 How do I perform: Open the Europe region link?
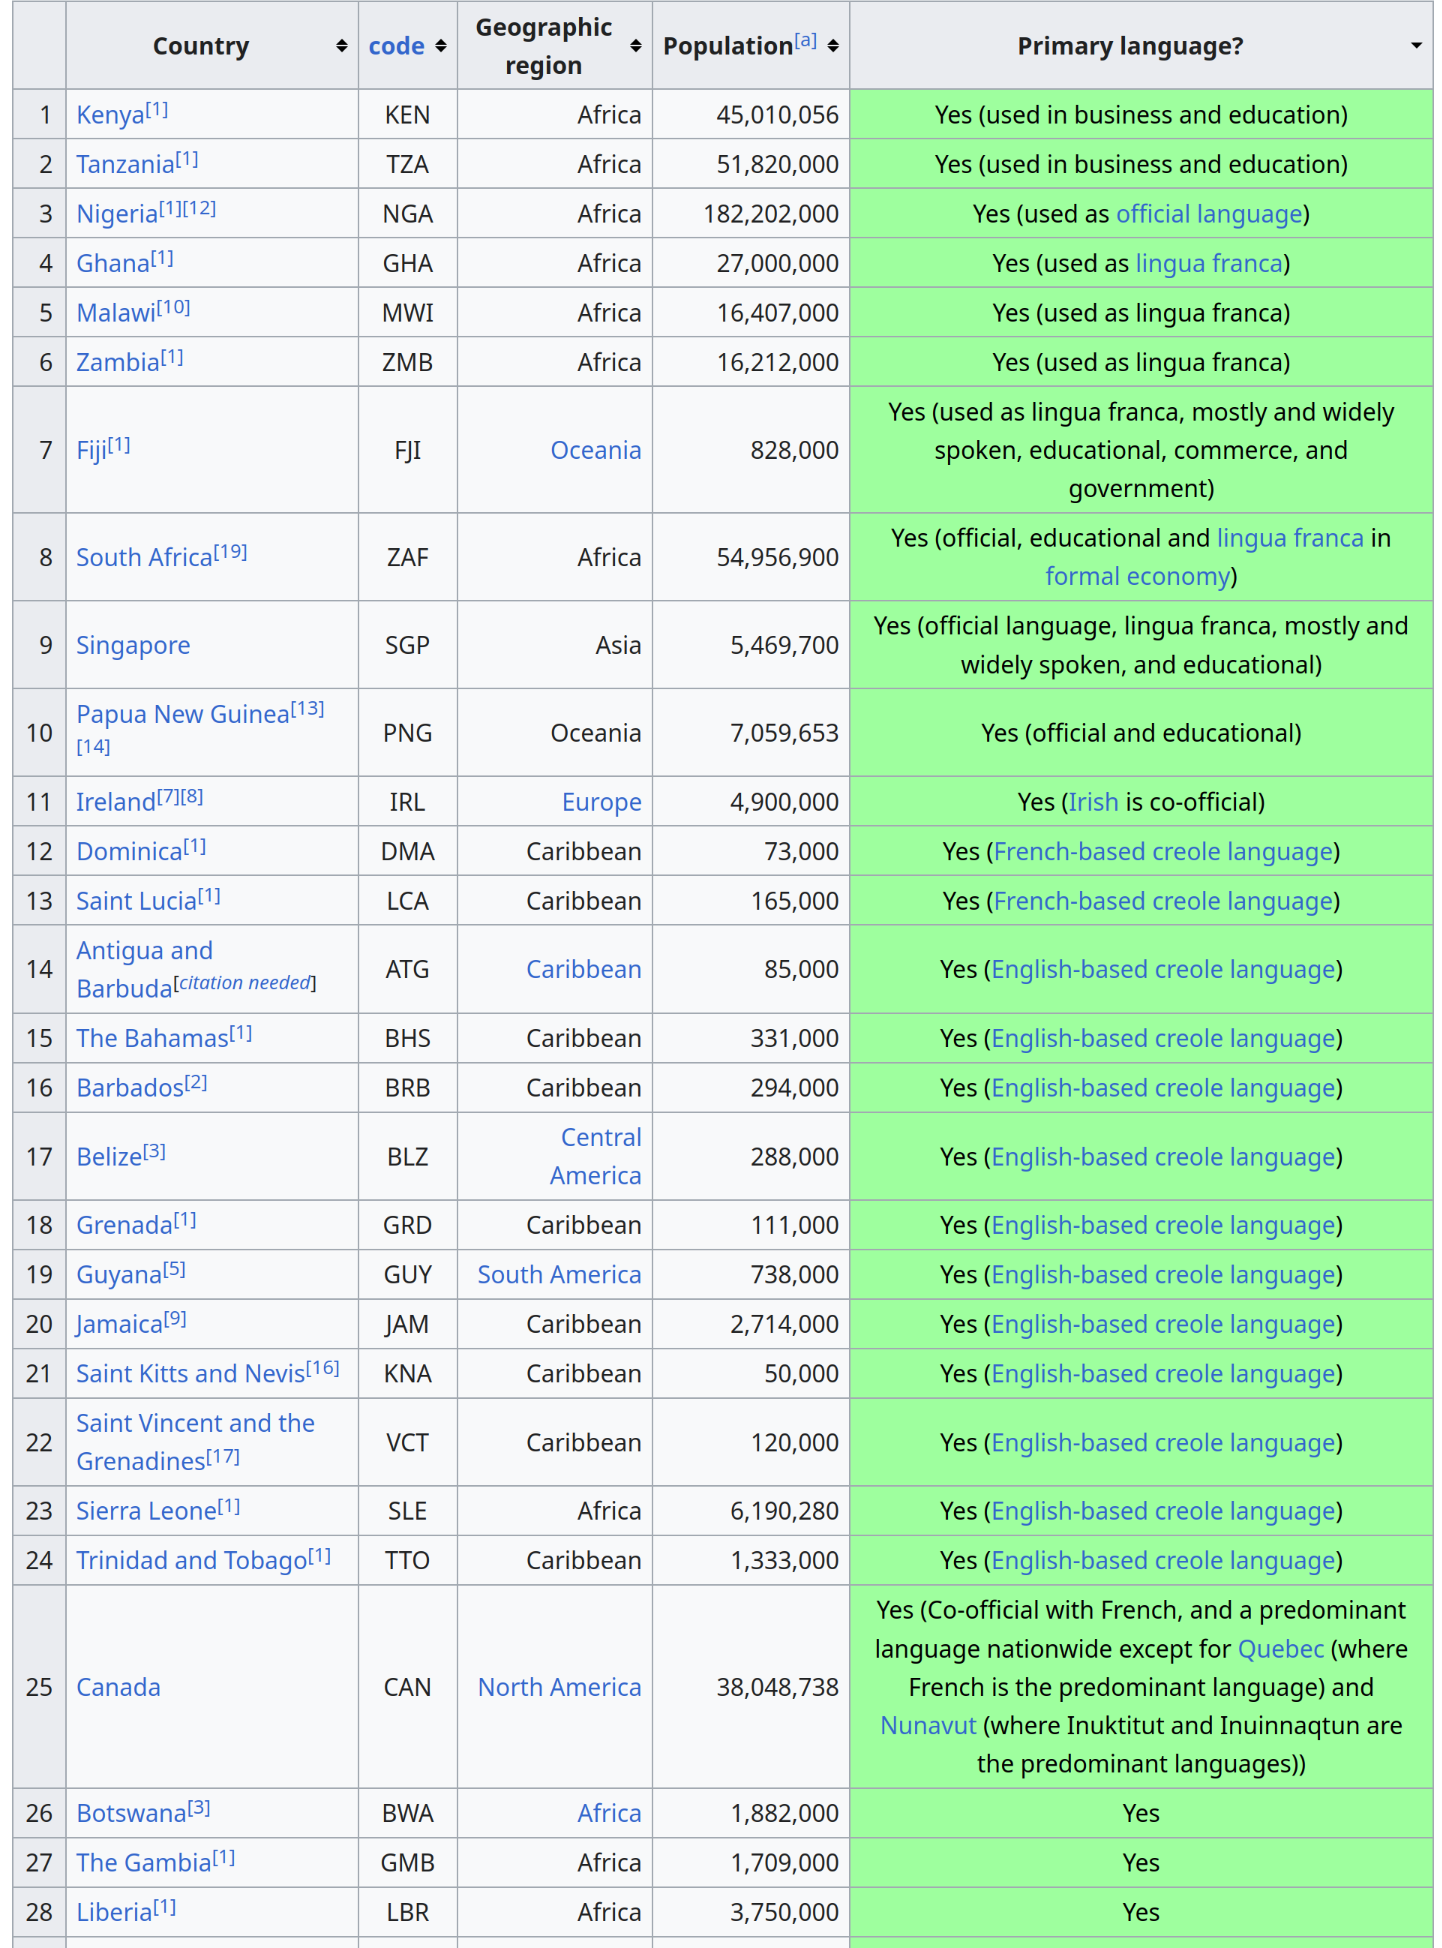[602, 802]
